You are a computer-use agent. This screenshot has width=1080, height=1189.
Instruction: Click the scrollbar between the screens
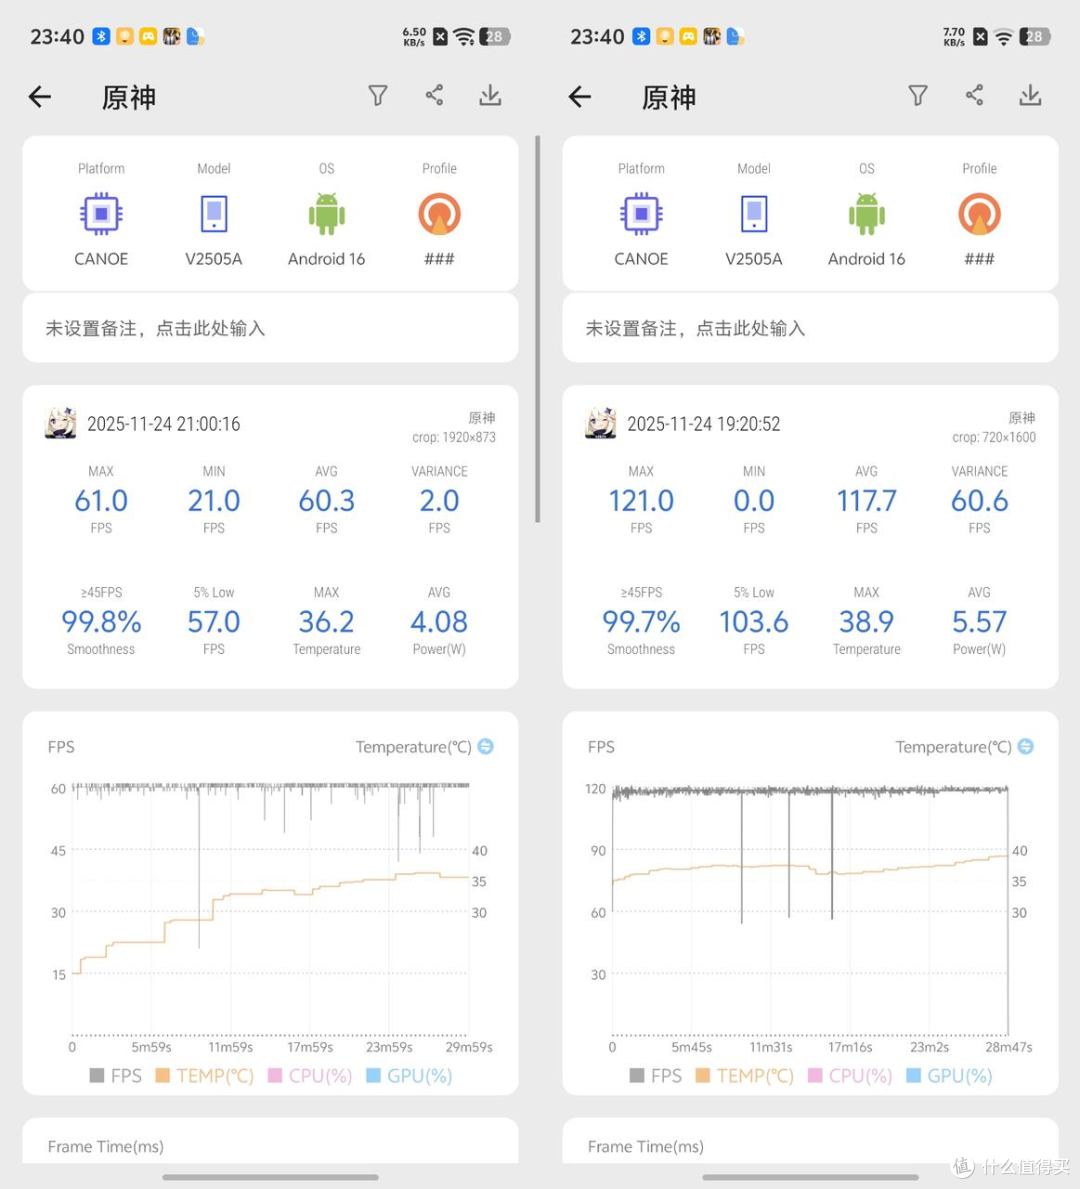point(538,329)
